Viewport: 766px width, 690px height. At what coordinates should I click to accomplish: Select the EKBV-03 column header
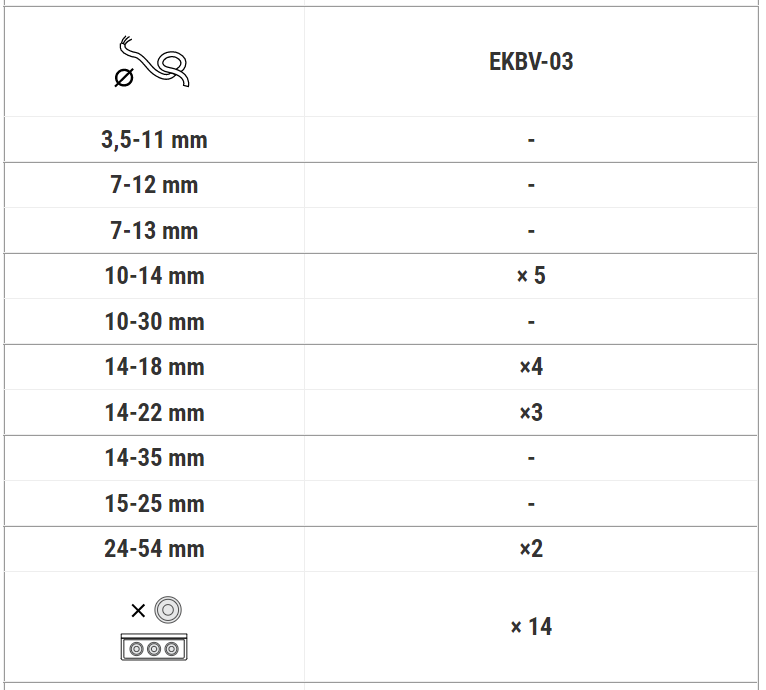[531, 62]
